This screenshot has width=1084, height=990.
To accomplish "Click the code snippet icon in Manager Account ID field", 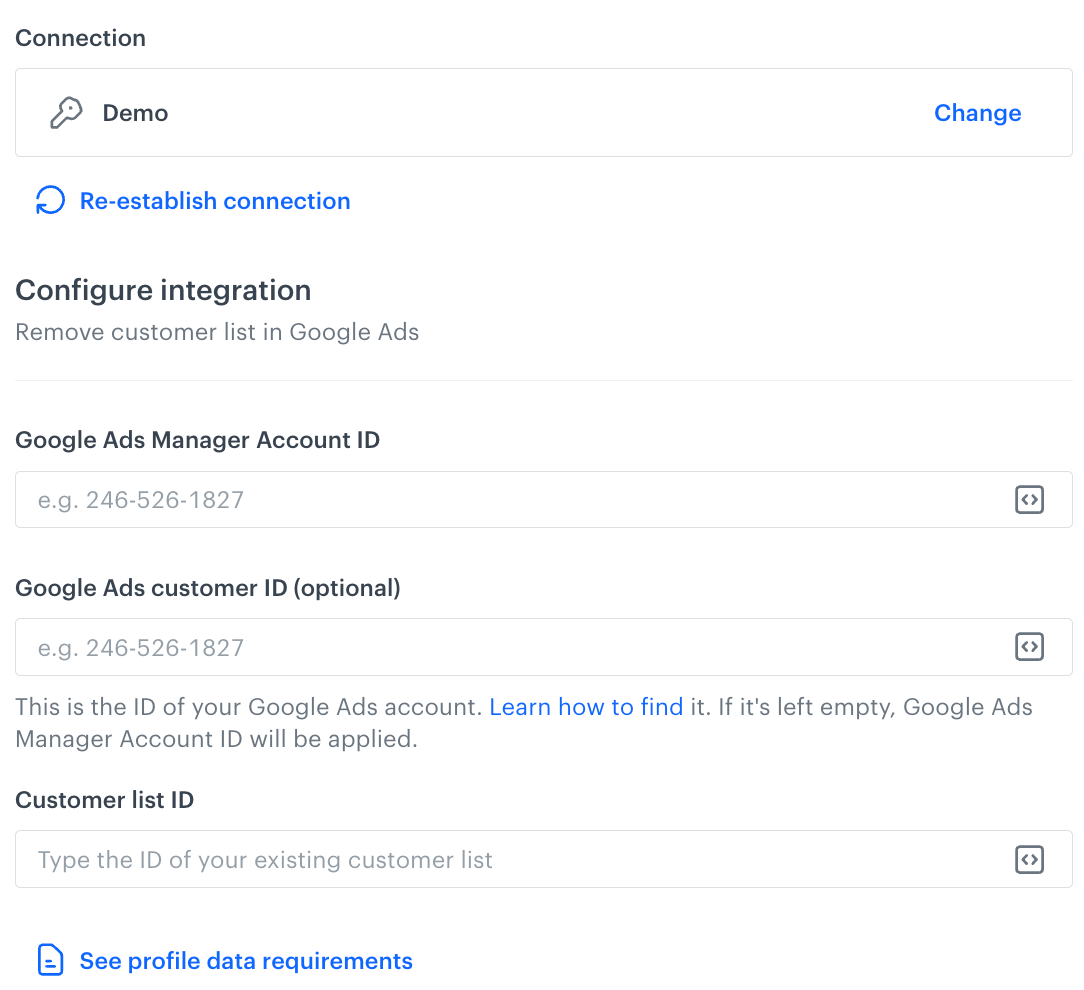I will (1029, 500).
